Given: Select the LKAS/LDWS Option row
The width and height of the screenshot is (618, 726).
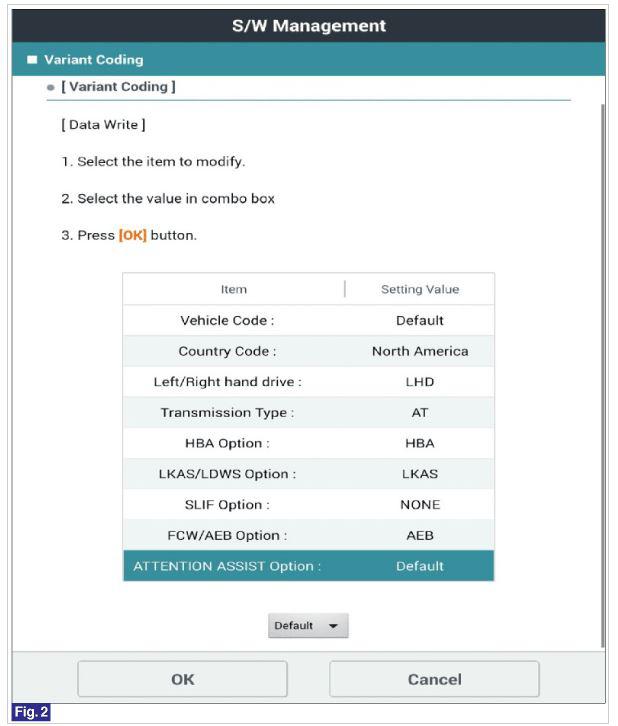Looking at the screenshot, I should point(227,474).
